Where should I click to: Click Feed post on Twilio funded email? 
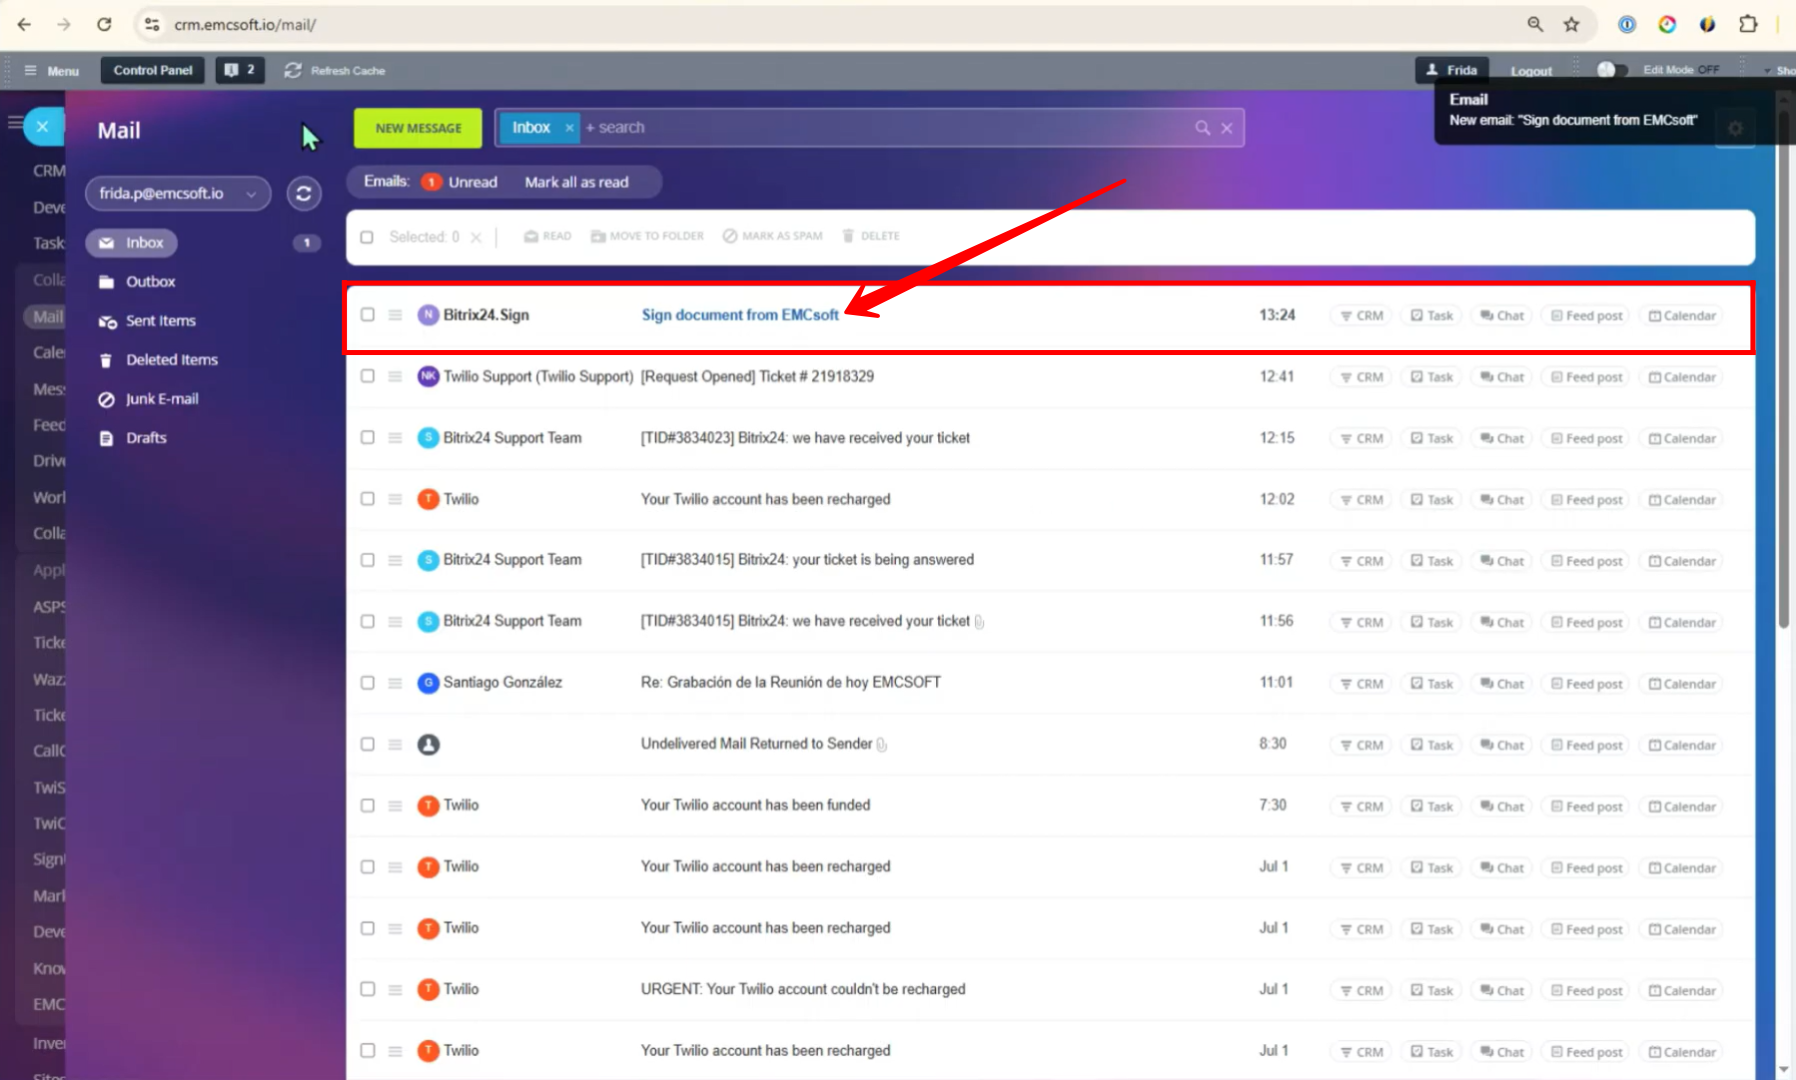tap(1586, 806)
